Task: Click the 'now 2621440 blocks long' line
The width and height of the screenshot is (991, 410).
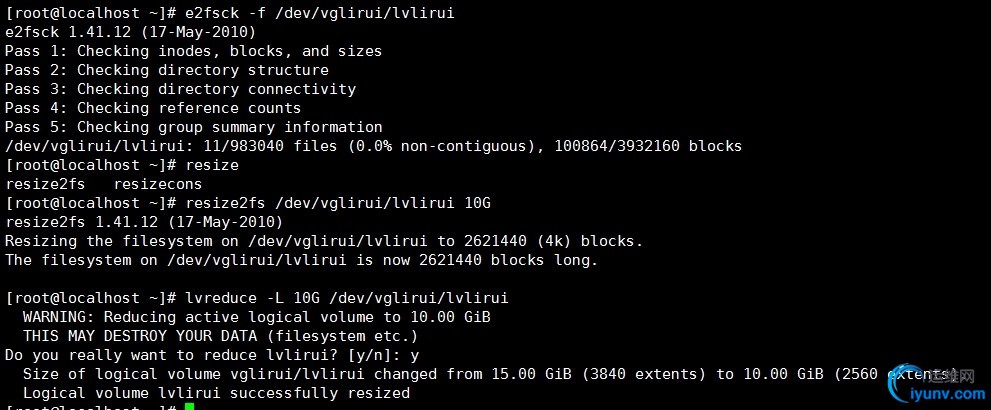Action: 301,260
